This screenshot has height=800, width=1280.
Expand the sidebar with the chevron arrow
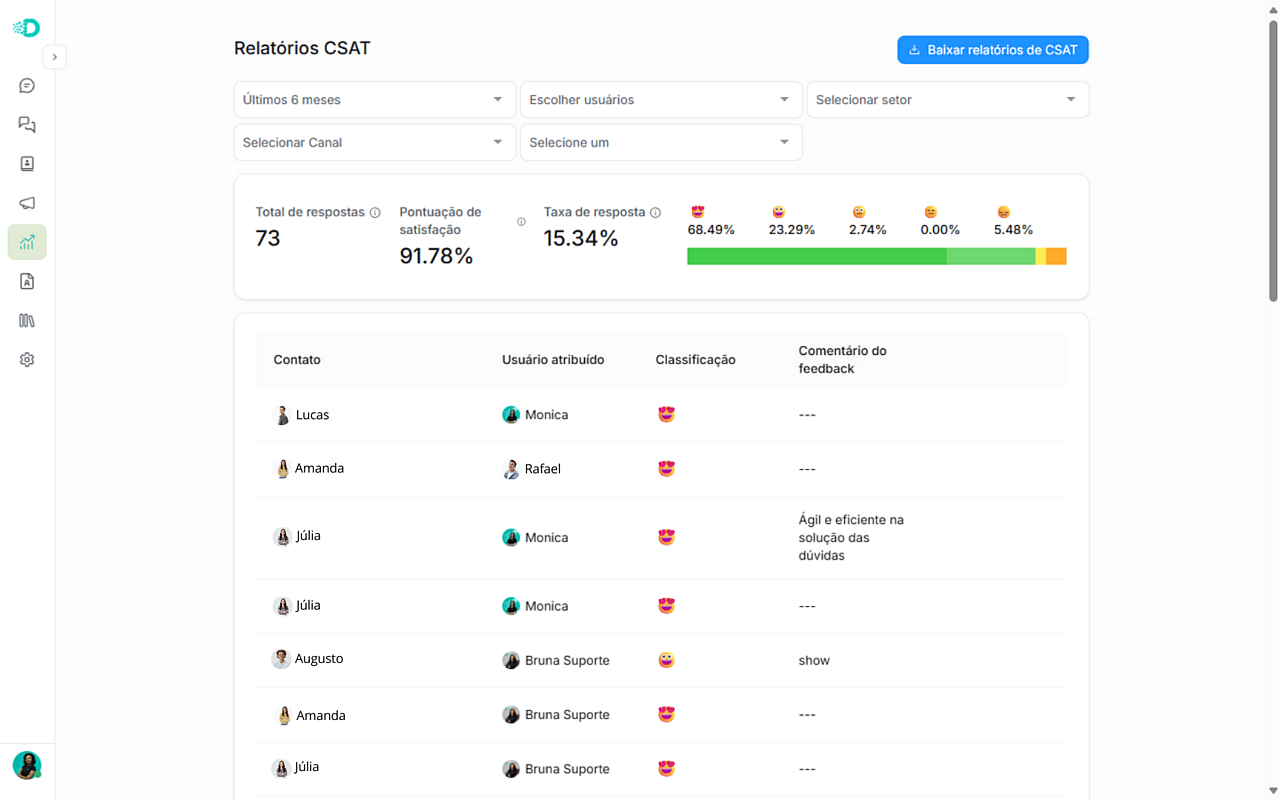coord(55,57)
